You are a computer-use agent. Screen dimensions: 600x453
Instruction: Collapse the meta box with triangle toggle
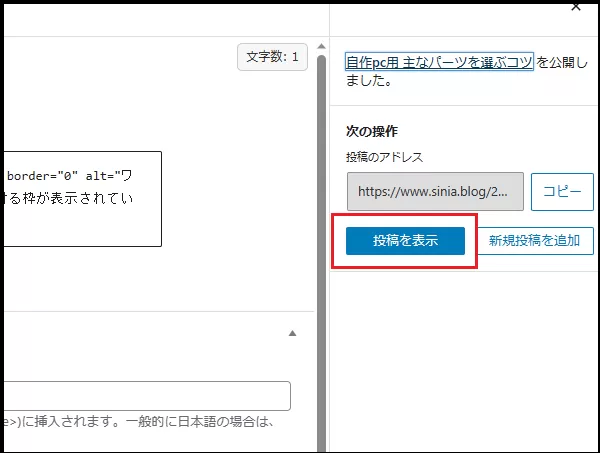[292, 333]
